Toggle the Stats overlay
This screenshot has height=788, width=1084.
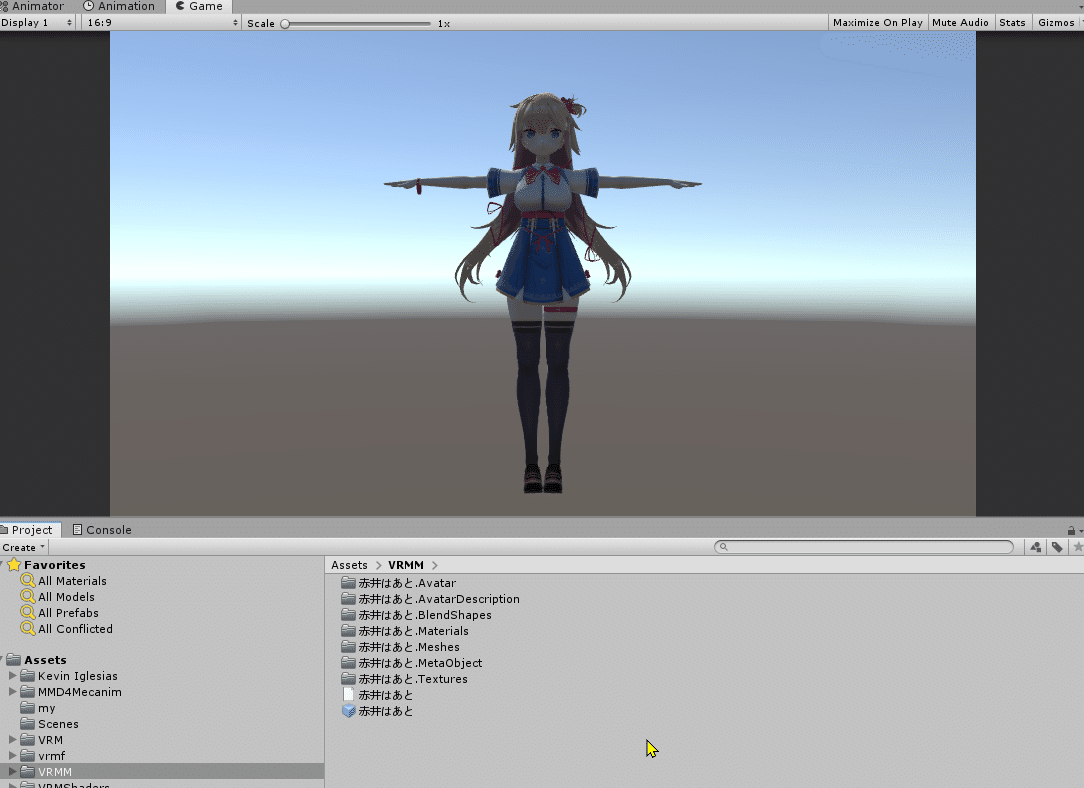tap(1012, 23)
